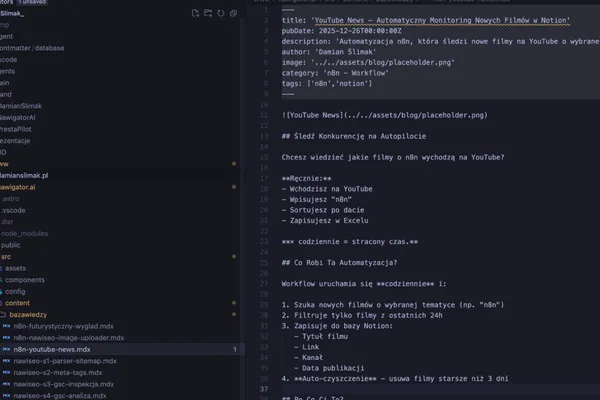Expand the node_modules folder
Screen dimensions: 600x400
pyautogui.click(x=24, y=233)
